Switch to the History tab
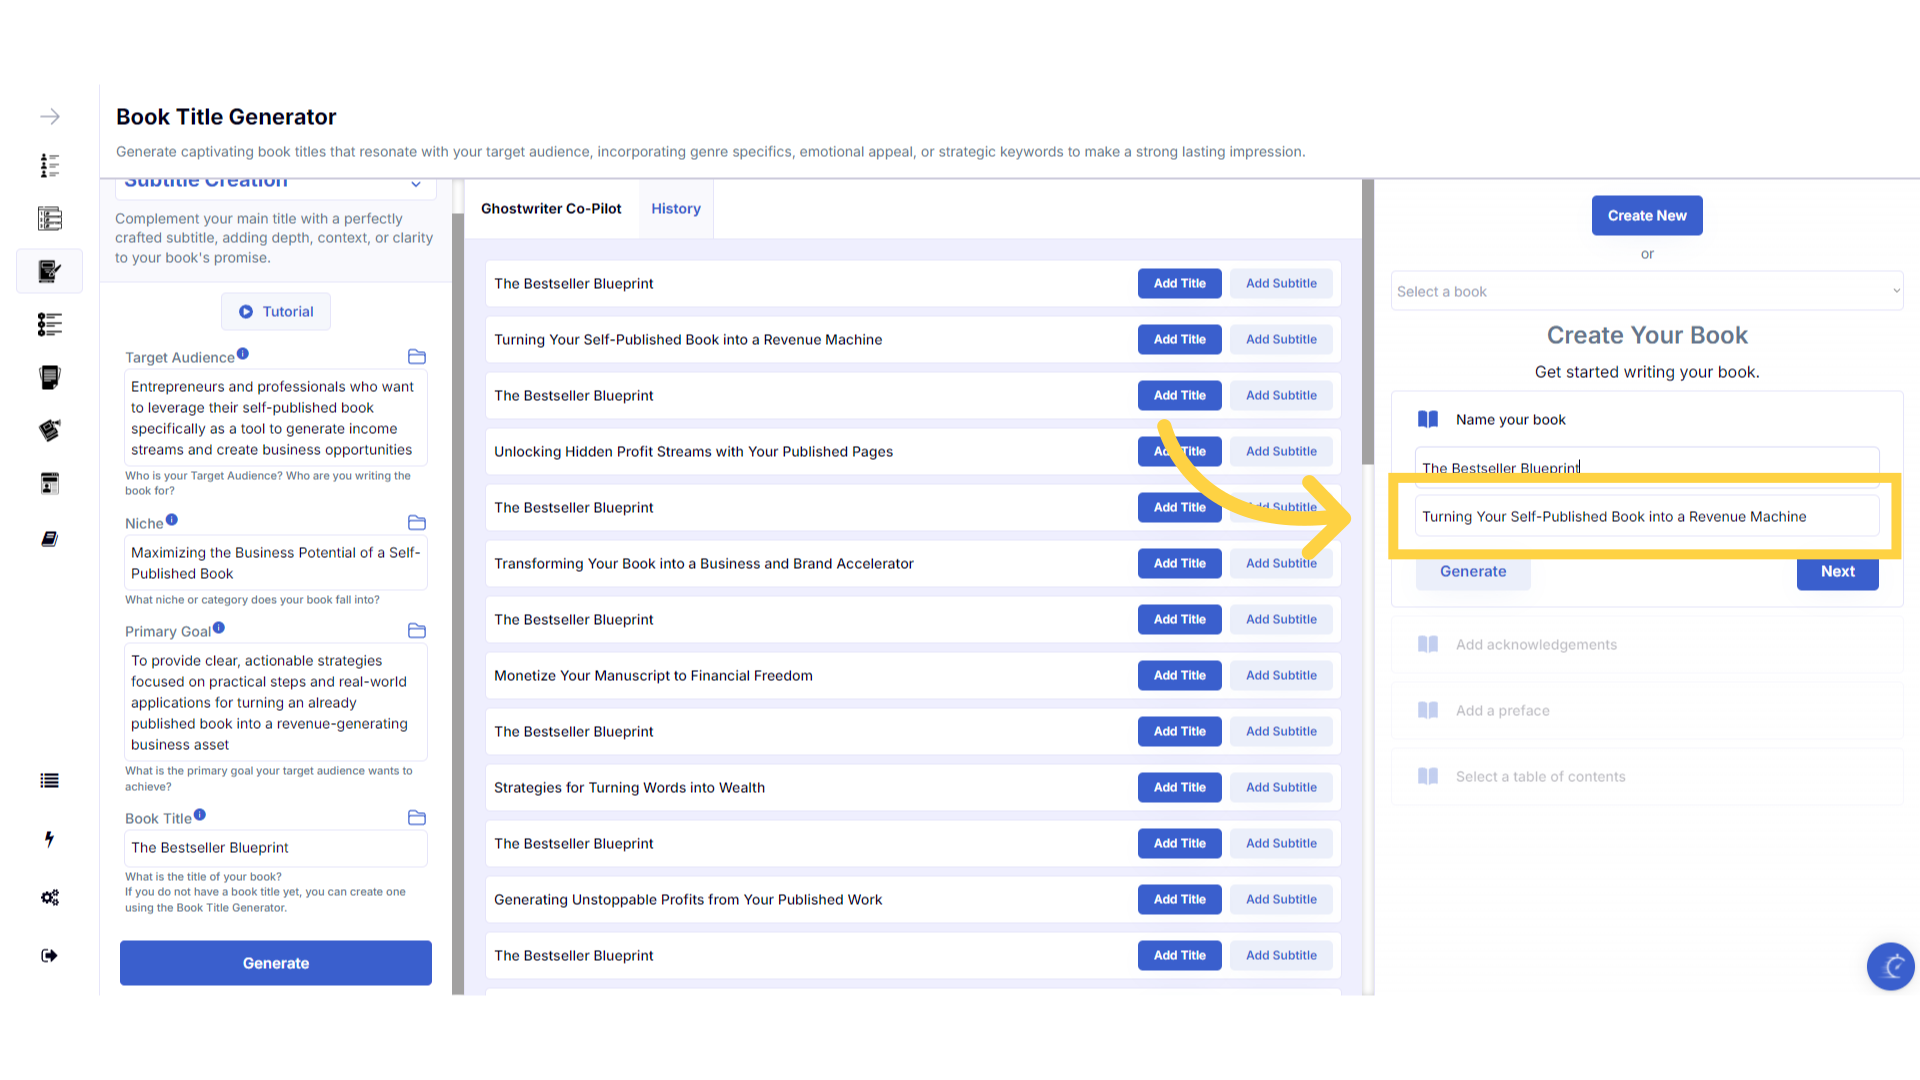The width and height of the screenshot is (1920, 1080). [x=676, y=209]
